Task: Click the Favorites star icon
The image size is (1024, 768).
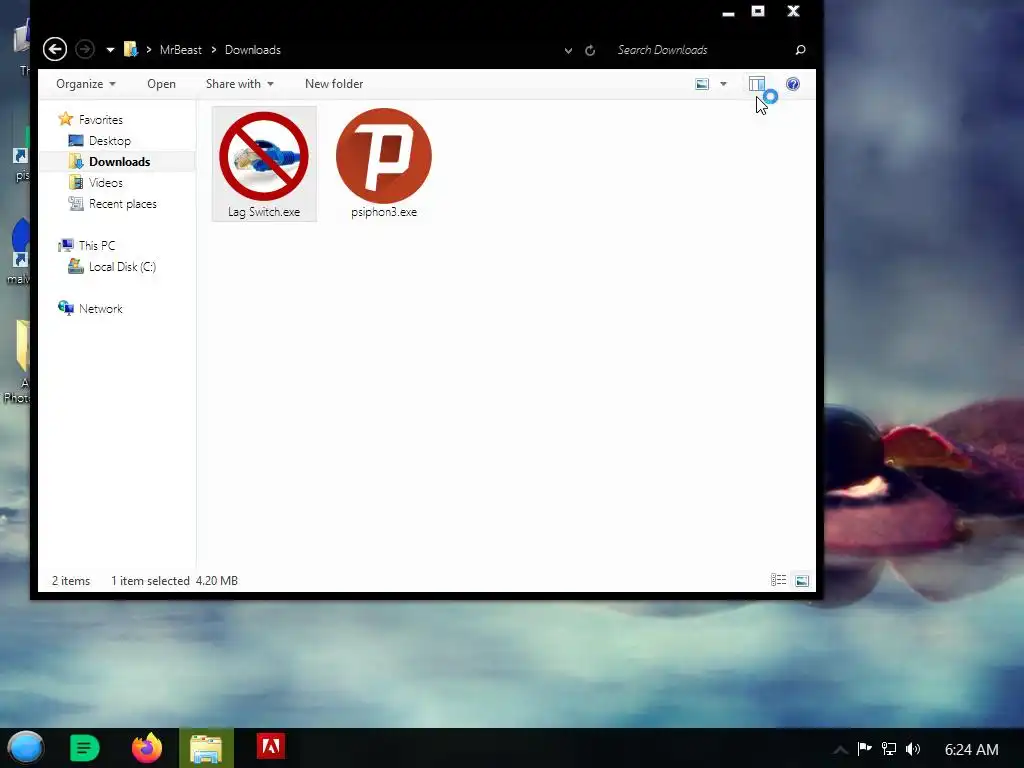Action: (65, 119)
